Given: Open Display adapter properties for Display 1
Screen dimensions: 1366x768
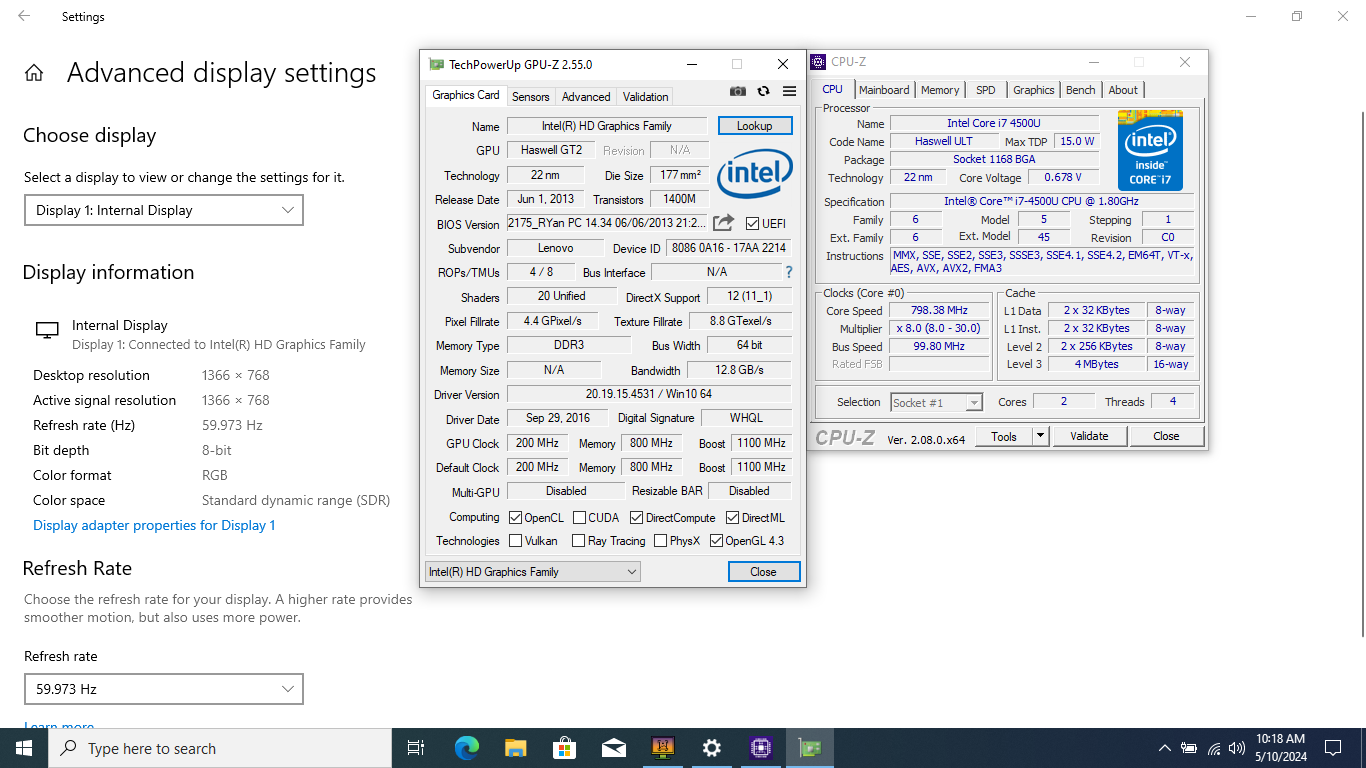Looking at the screenshot, I should (154, 525).
